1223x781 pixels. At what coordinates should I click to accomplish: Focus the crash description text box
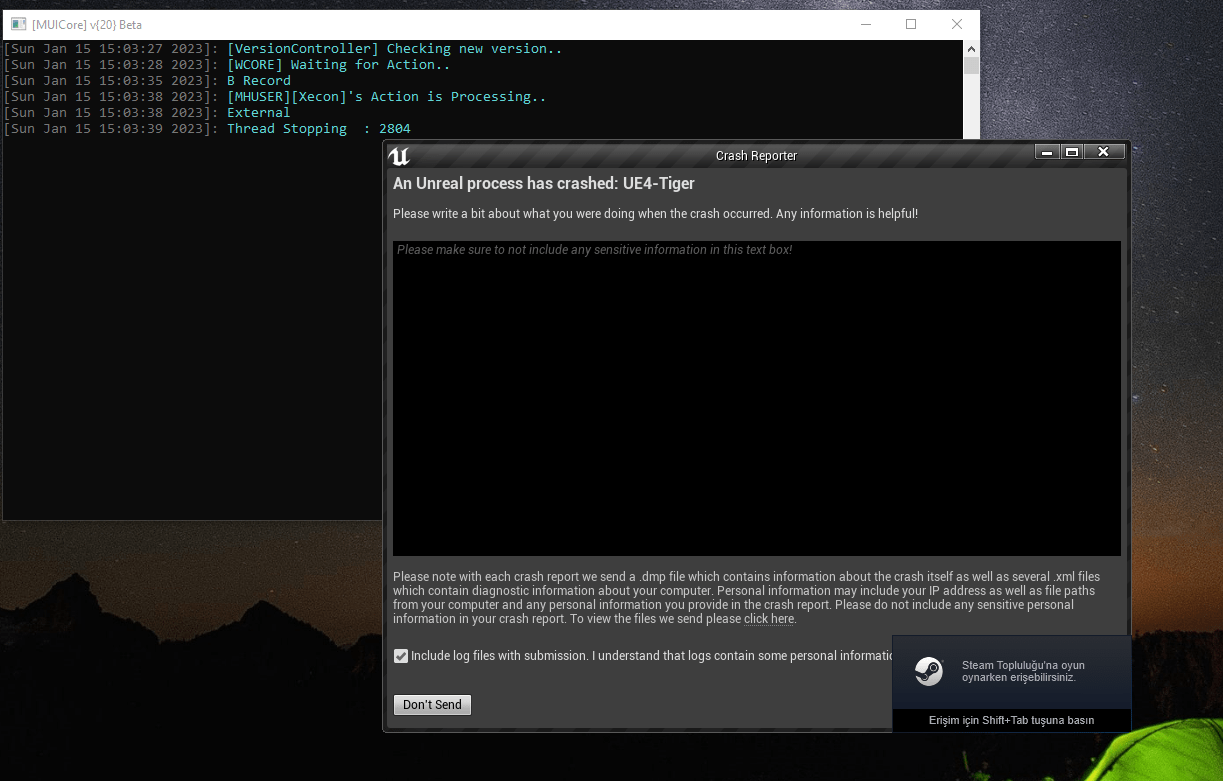click(756, 398)
